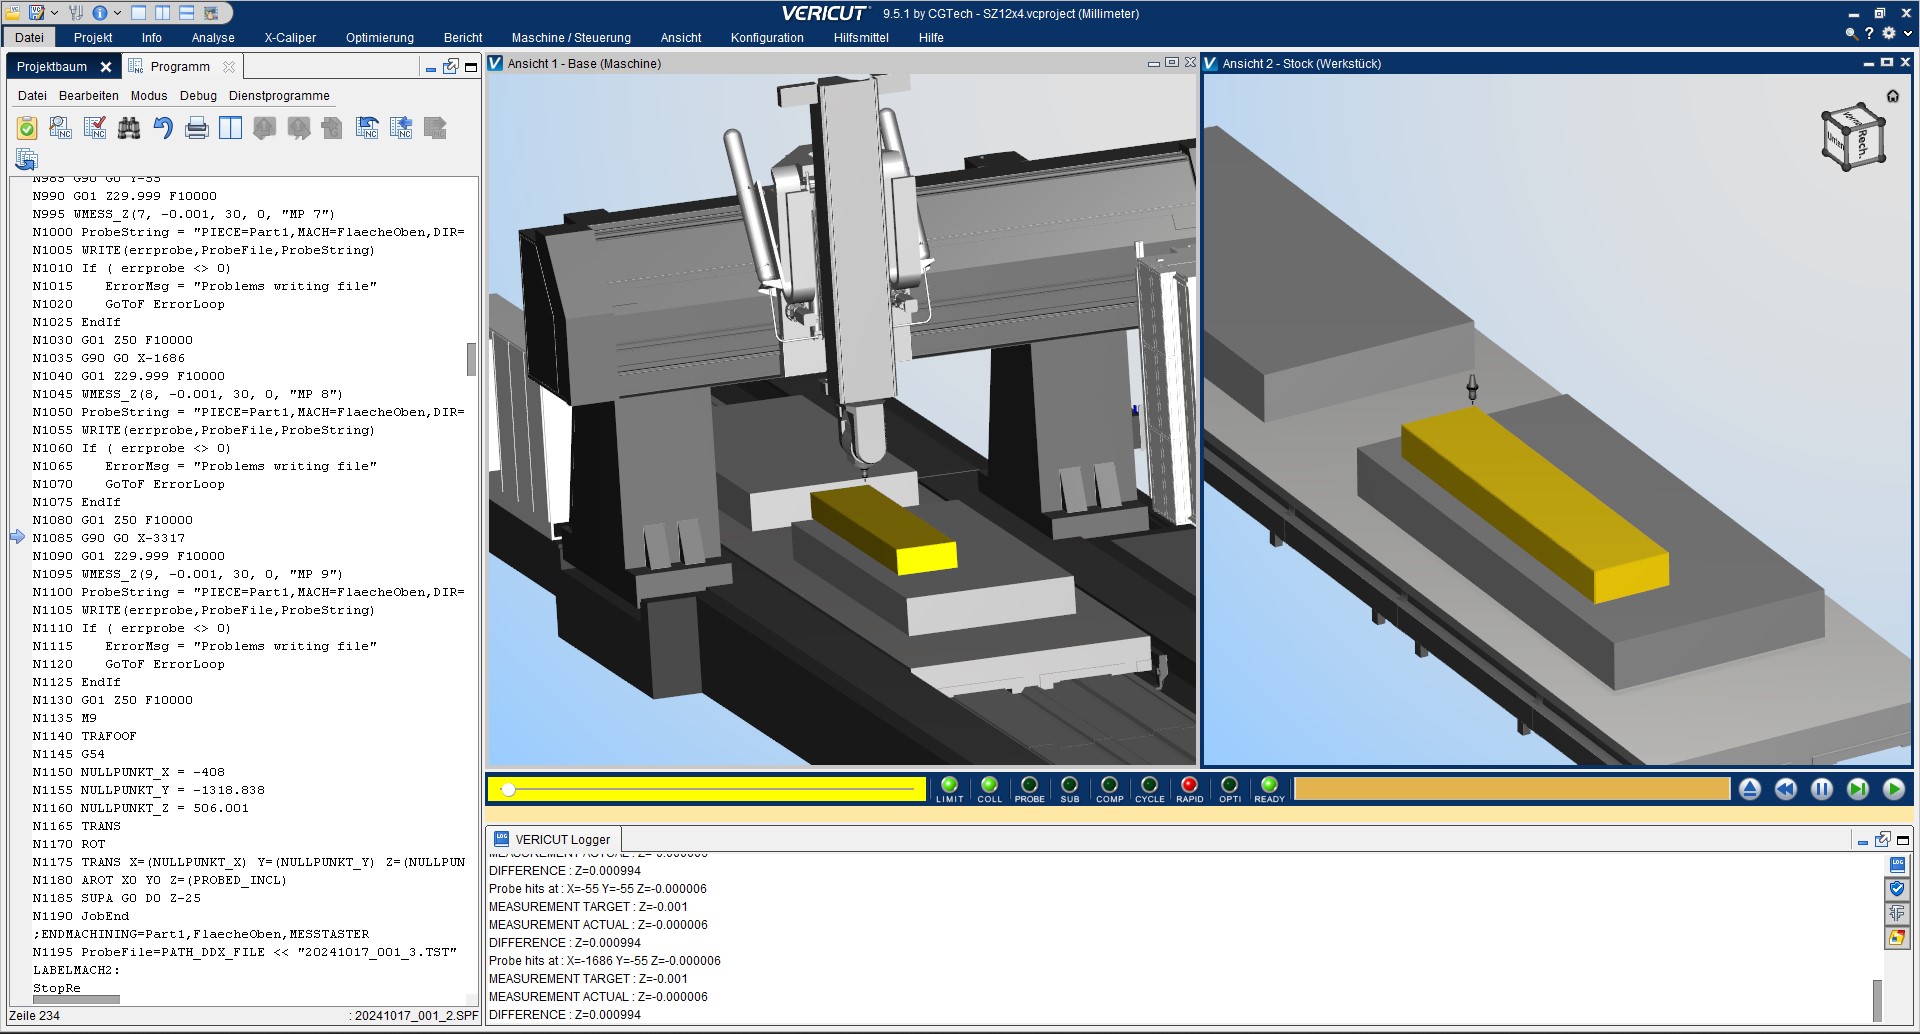Click the green clipboard check icon
Image resolution: width=1920 pixels, height=1034 pixels.
coord(27,128)
